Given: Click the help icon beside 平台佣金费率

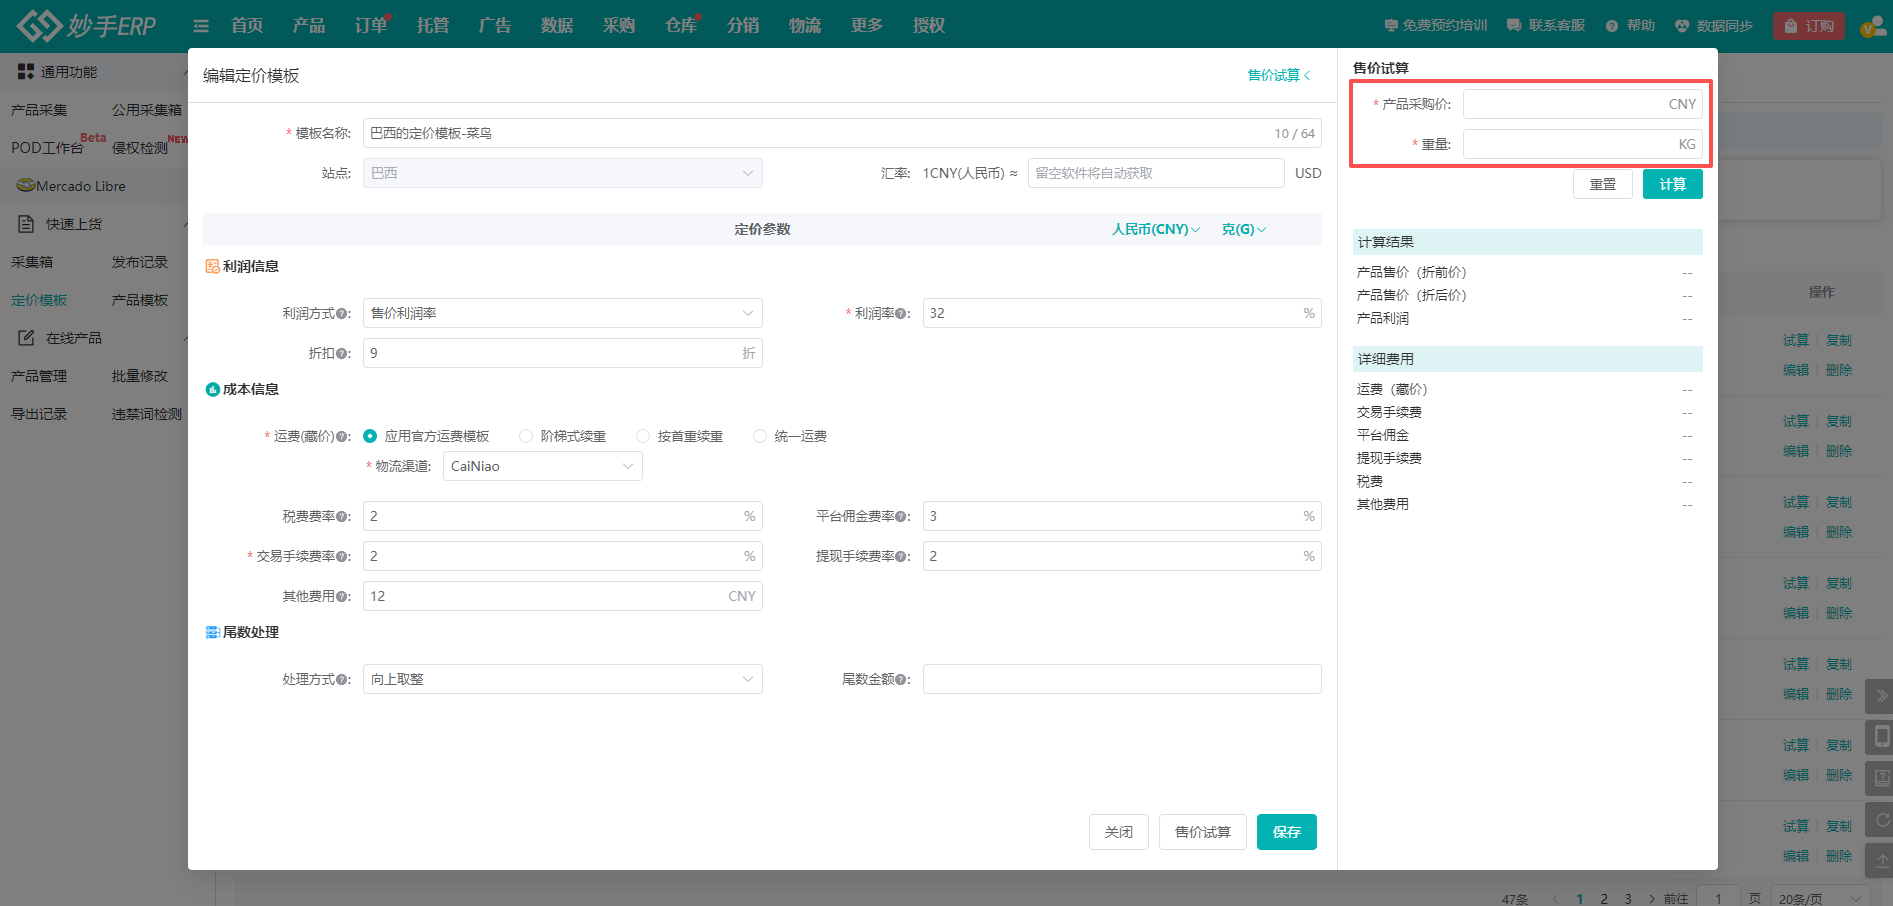Looking at the screenshot, I should [x=902, y=517].
